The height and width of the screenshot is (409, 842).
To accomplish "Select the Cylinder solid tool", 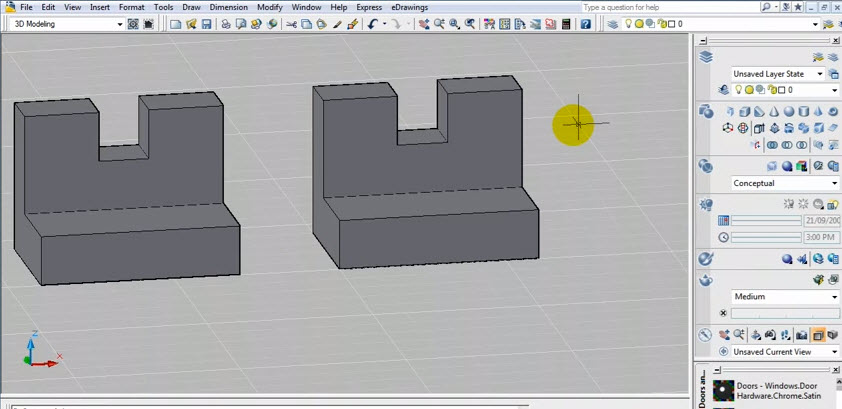I will [804, 112].
